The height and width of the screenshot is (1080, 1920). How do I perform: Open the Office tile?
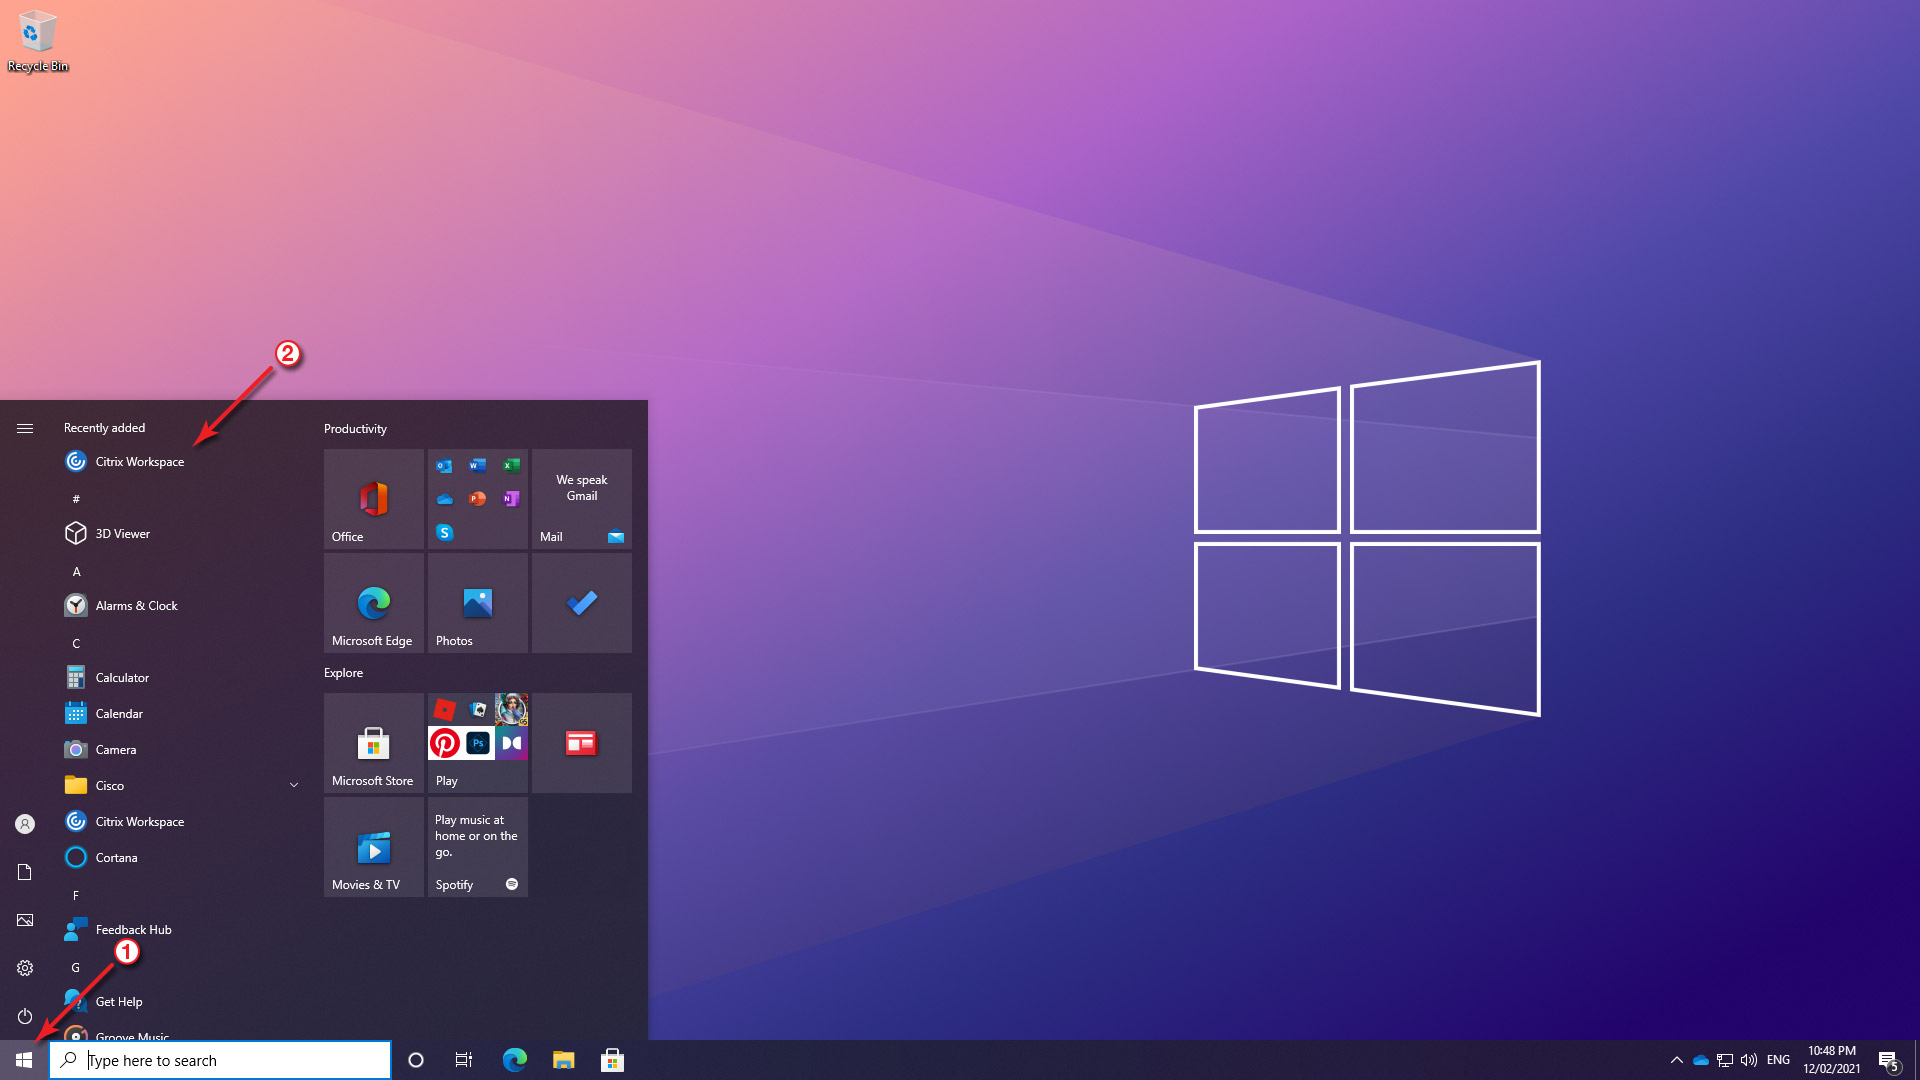coord(373,498)
